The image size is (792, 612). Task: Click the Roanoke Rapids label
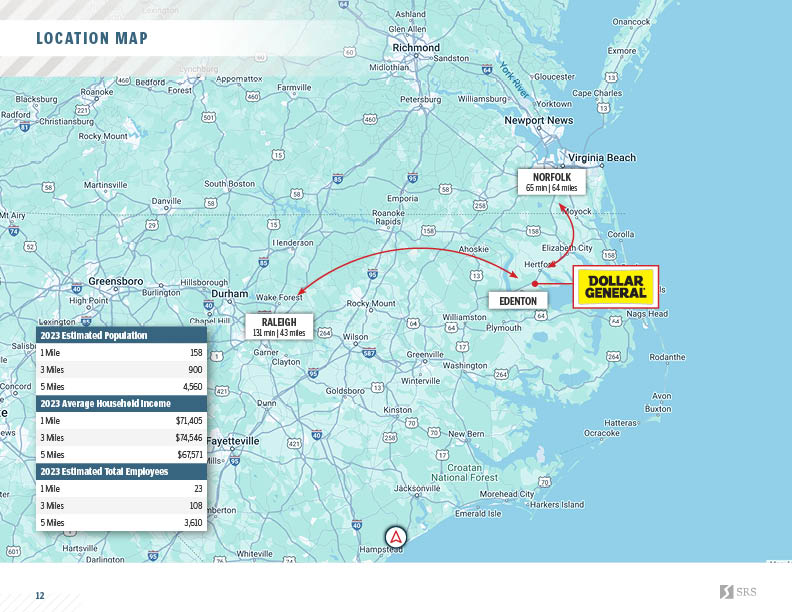tap(388, 217)
